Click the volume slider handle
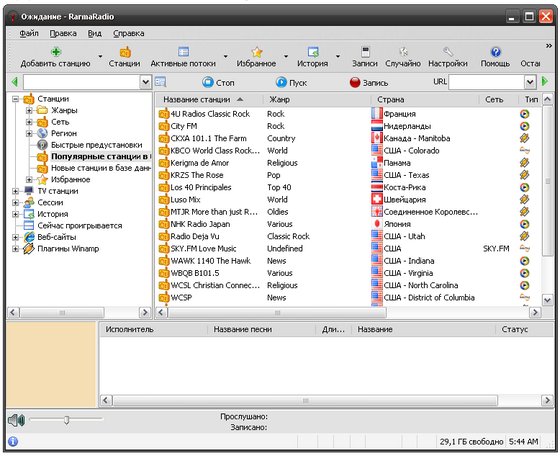Screen dimensions: 560x456 [x=66, y=420]
